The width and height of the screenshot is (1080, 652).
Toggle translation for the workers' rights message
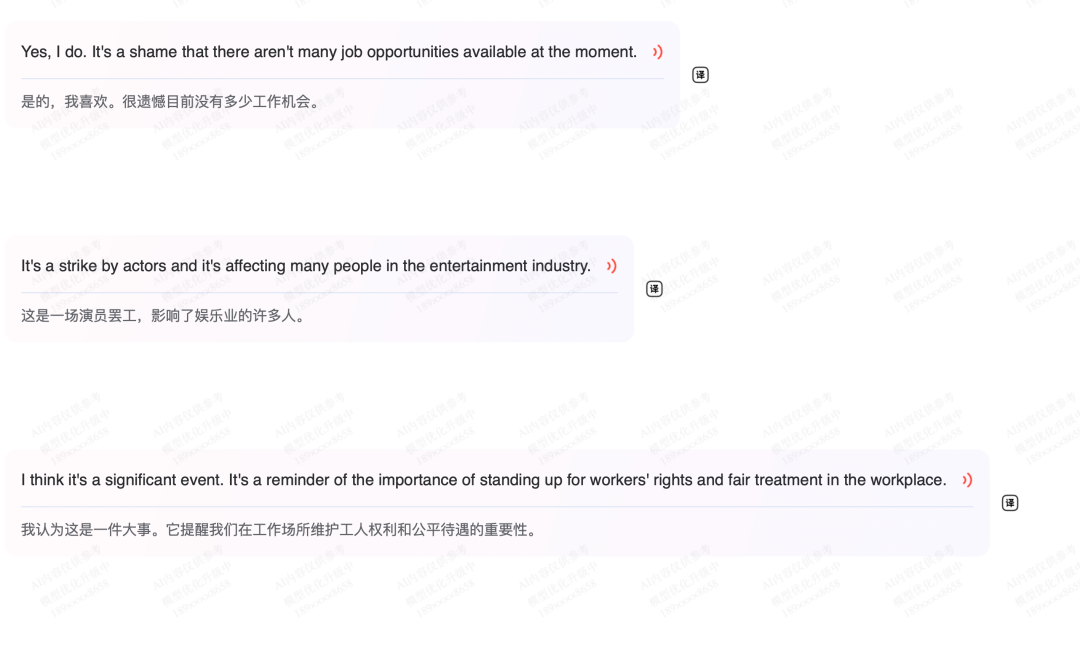pos(1010,503)
